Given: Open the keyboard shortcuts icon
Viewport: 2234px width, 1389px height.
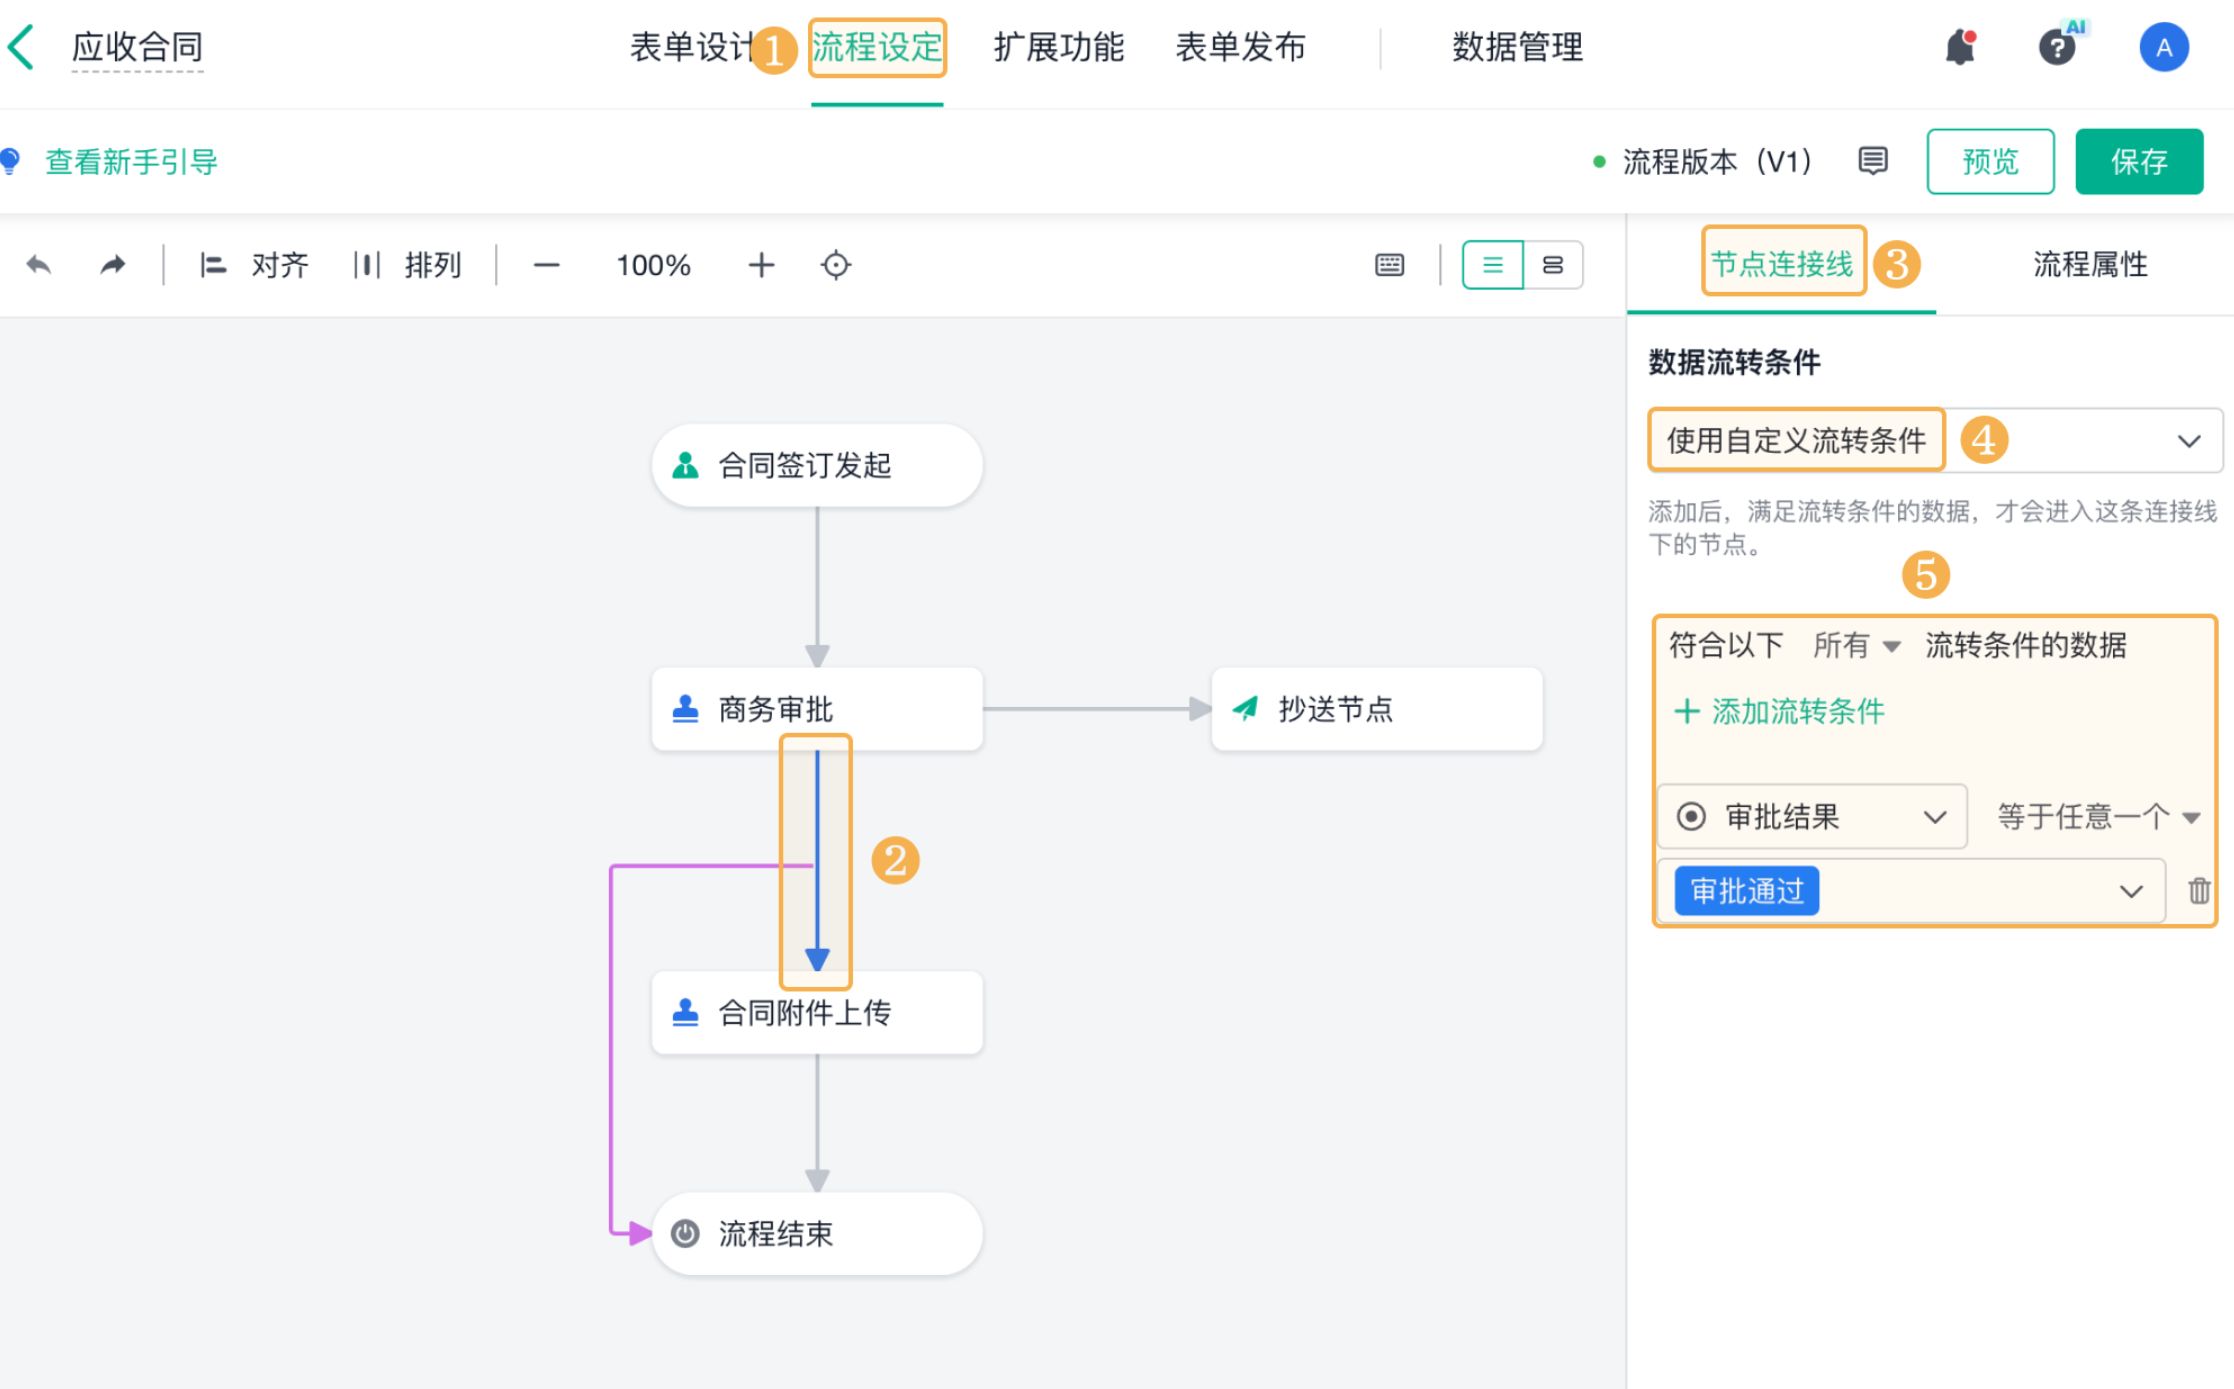Looking at the screenshot, I should 1389,265.
